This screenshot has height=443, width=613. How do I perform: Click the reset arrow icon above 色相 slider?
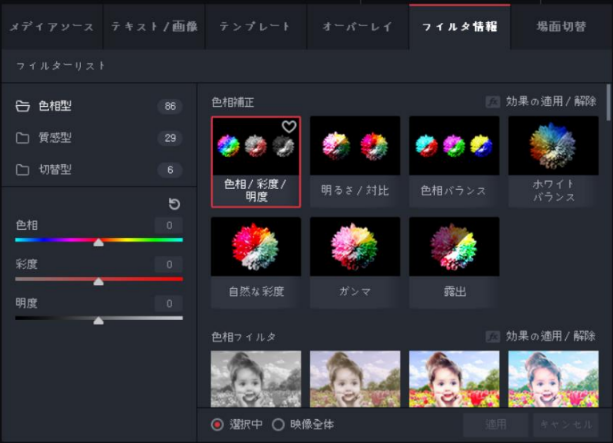coord(175,204)
